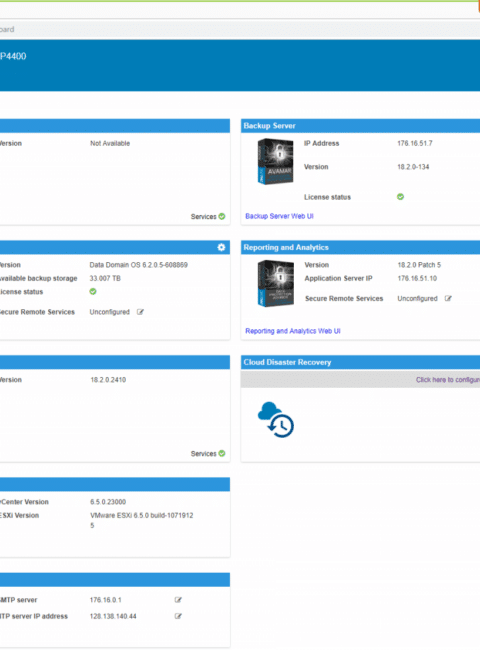
Task: Check the storage license status green checkmark
Action: 93,292
